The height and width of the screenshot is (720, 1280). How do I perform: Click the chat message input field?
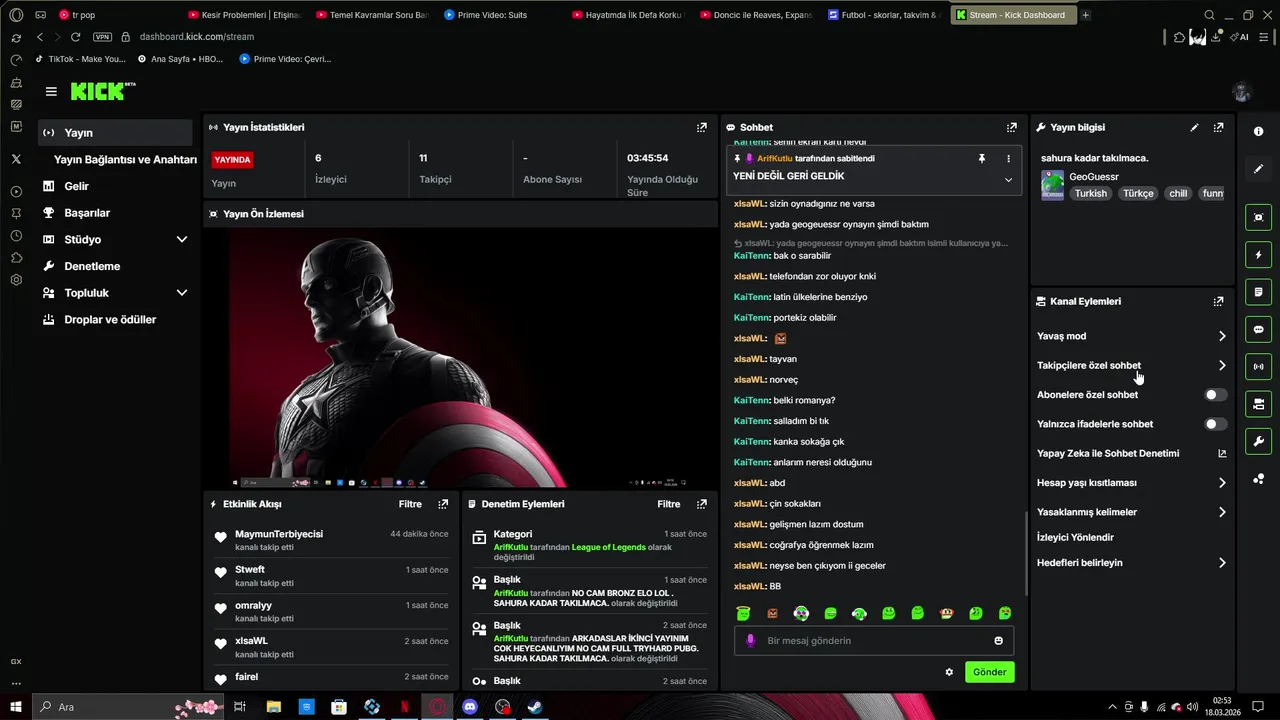click(874, 641)
